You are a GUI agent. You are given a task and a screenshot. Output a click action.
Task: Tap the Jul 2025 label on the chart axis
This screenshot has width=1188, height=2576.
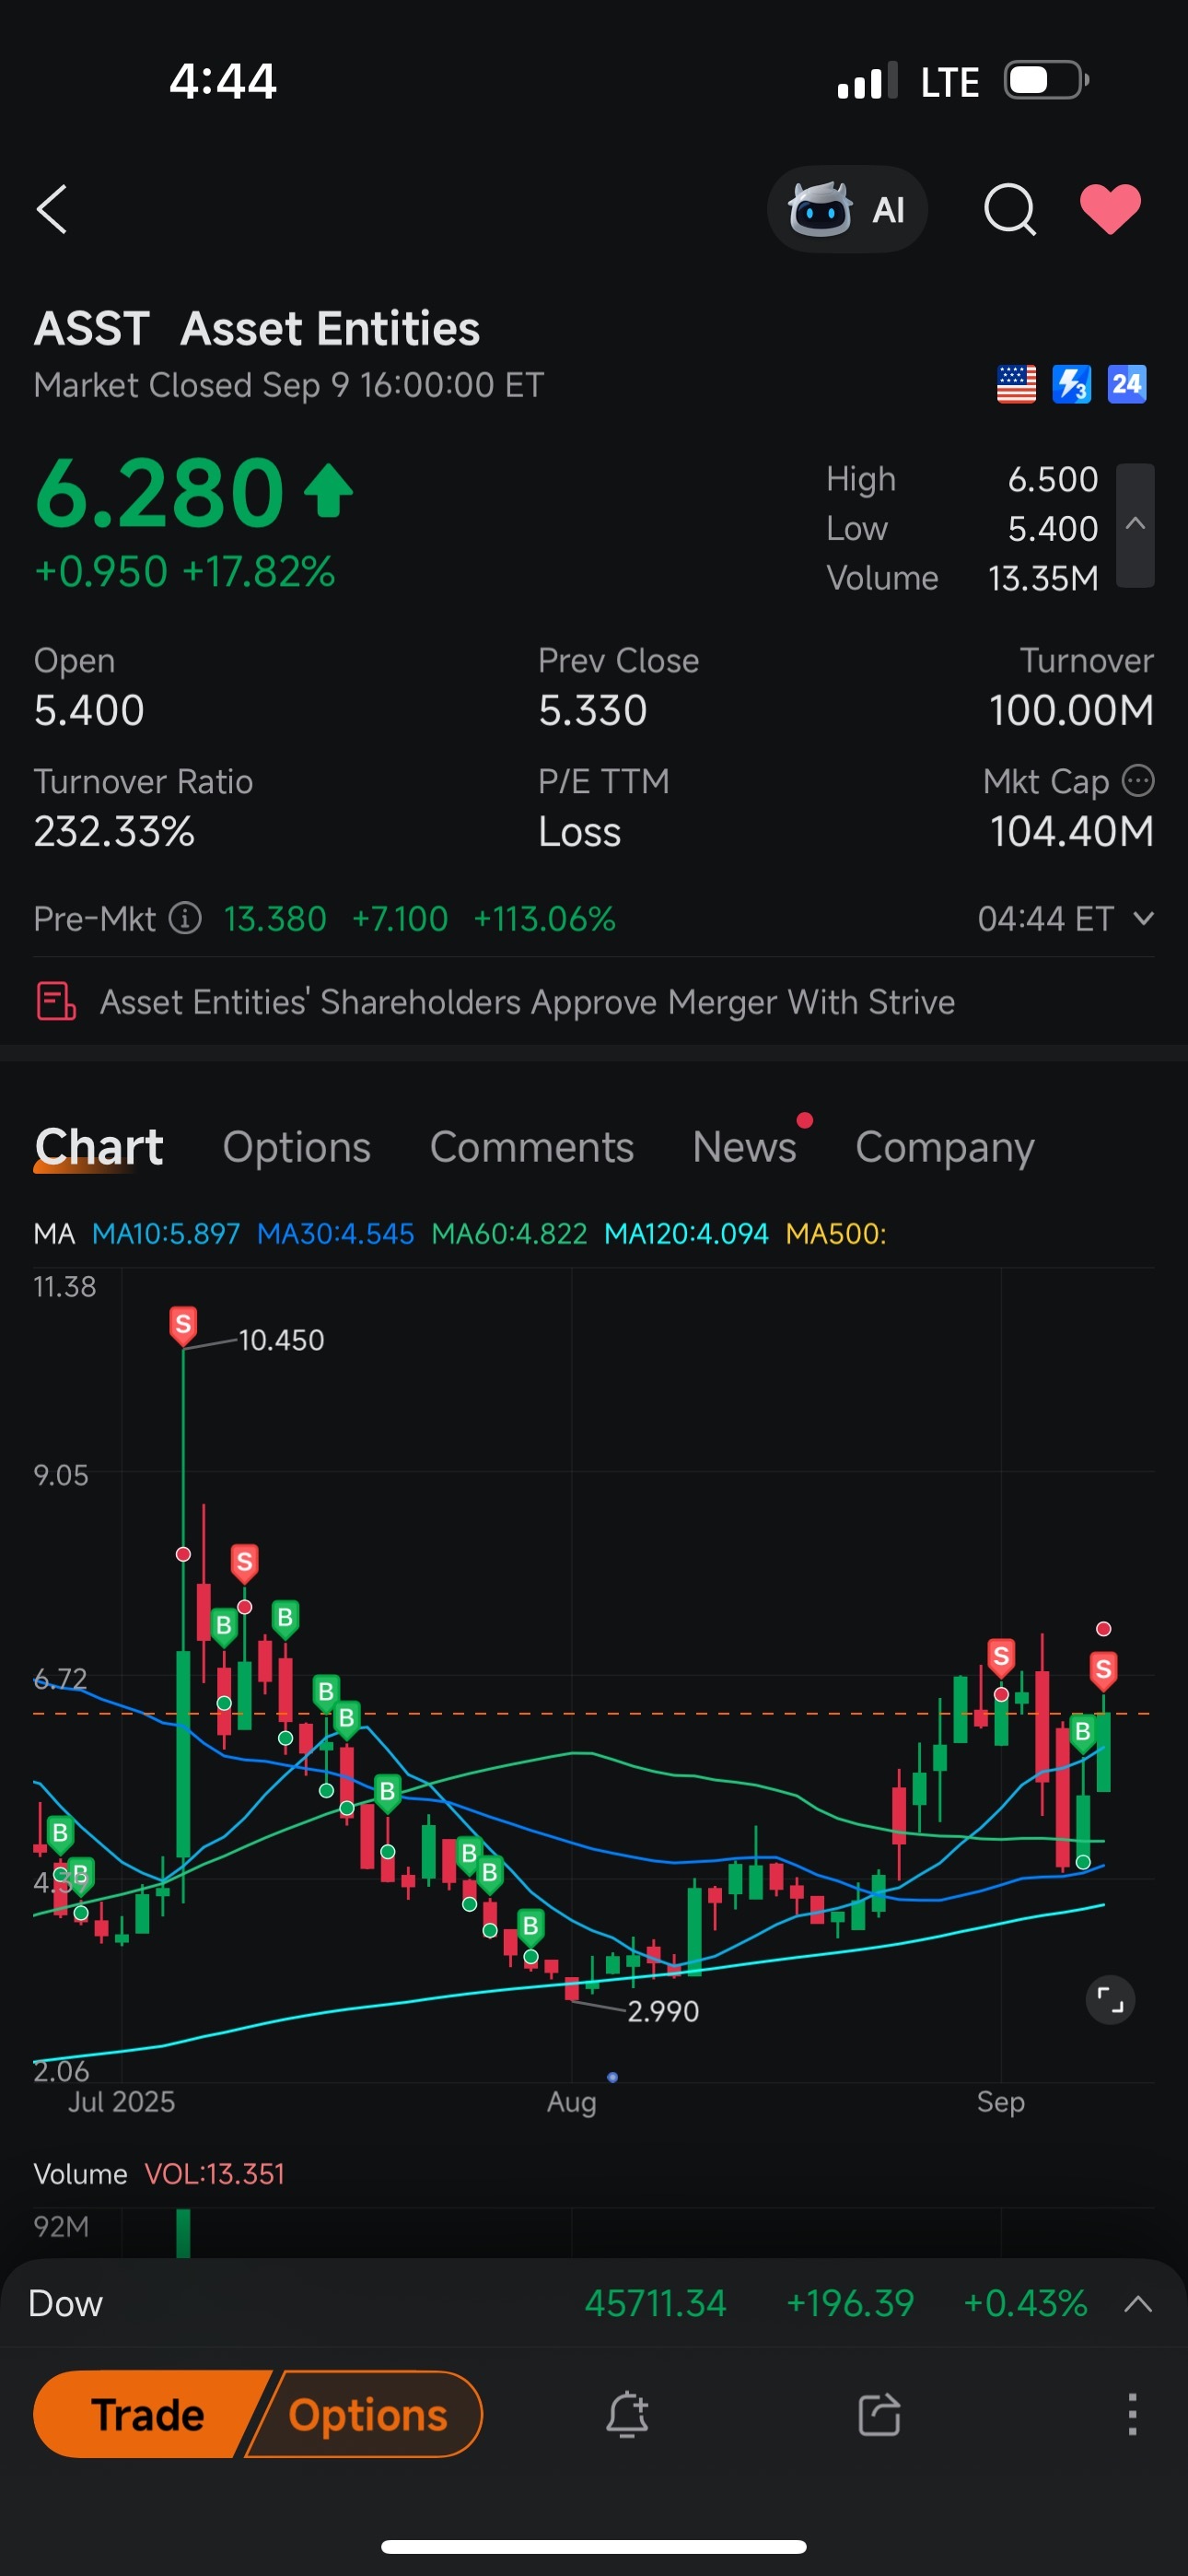tap(121, 2101)
